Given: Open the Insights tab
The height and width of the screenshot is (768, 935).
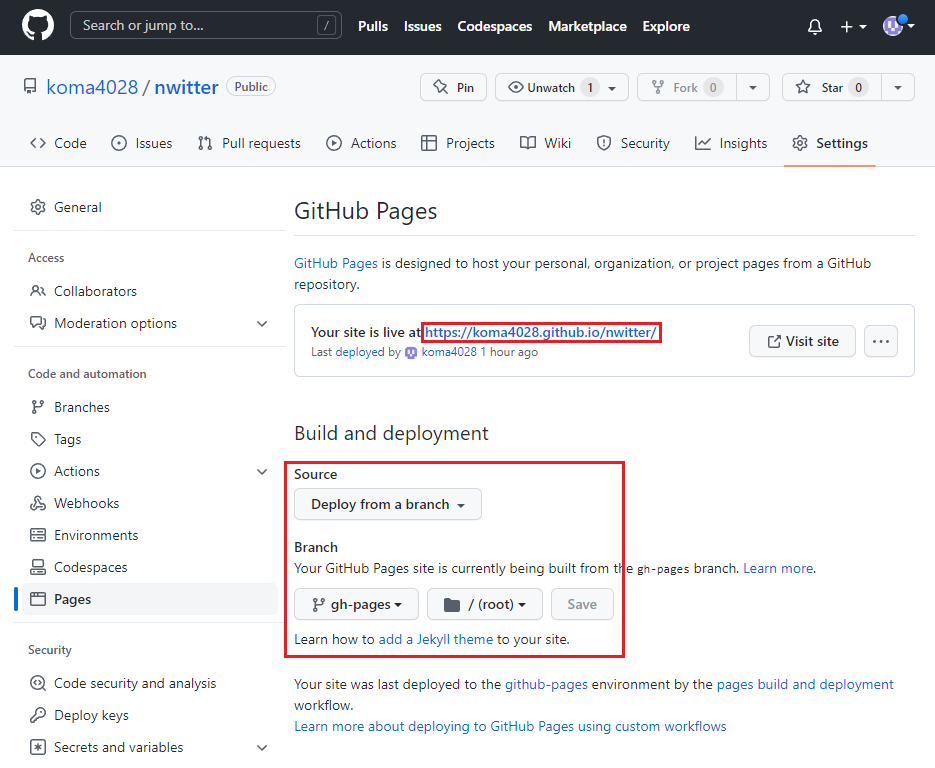Looking at the screenshot, I should pos(731,143).
